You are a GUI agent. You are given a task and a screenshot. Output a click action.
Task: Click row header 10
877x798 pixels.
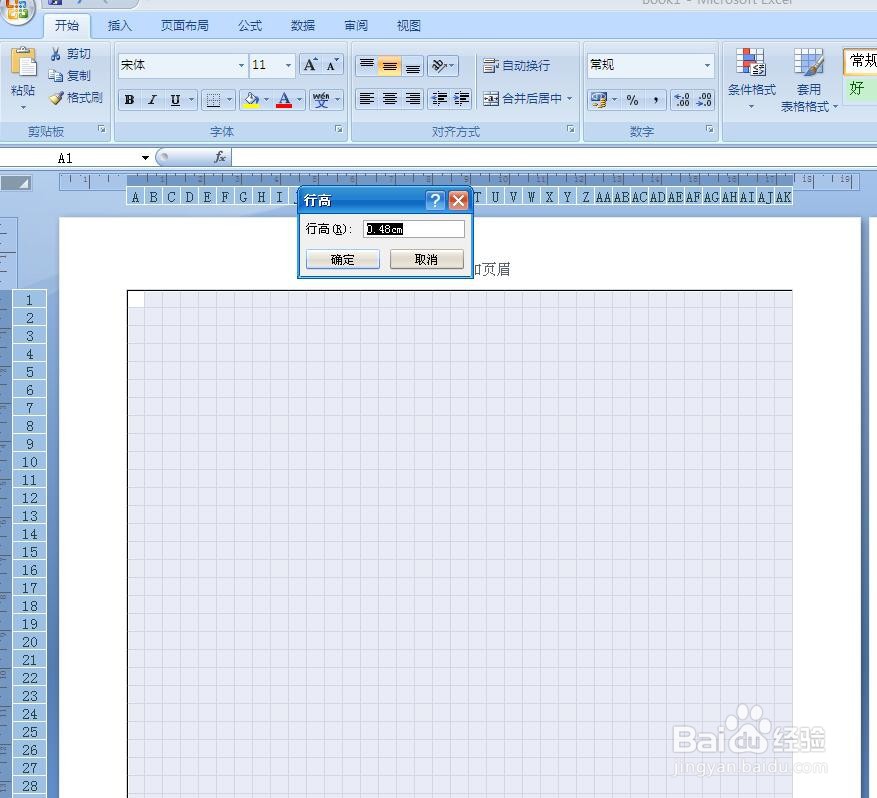[30, 462]
